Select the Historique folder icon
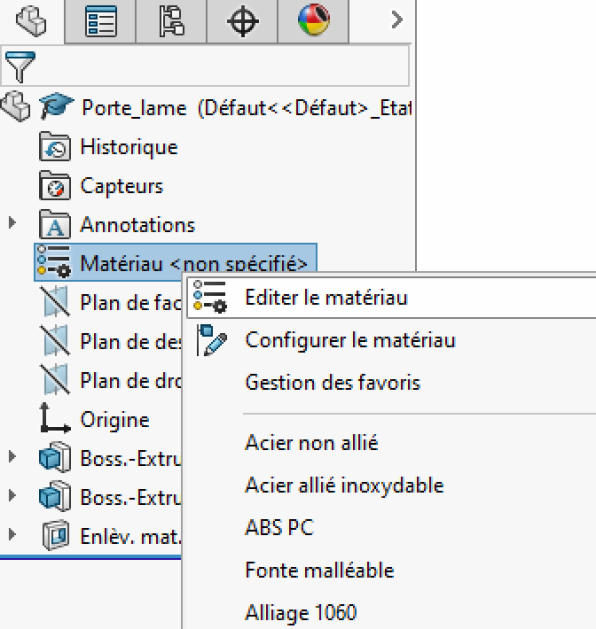 coord(55,147)
